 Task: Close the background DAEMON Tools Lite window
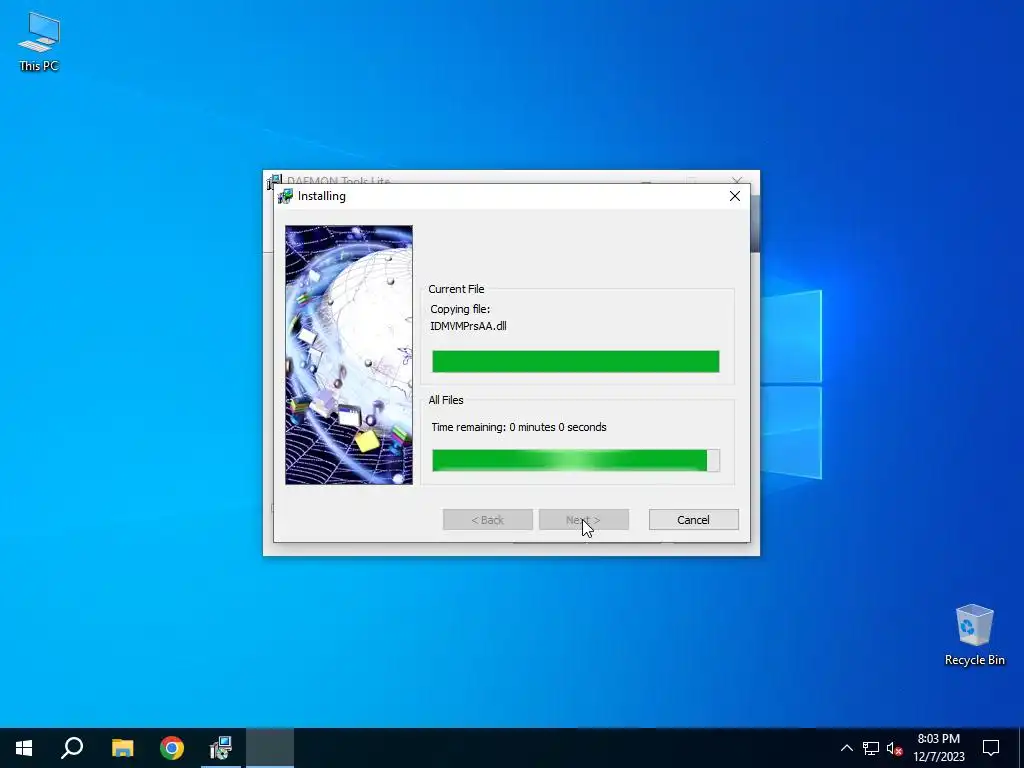737,180
